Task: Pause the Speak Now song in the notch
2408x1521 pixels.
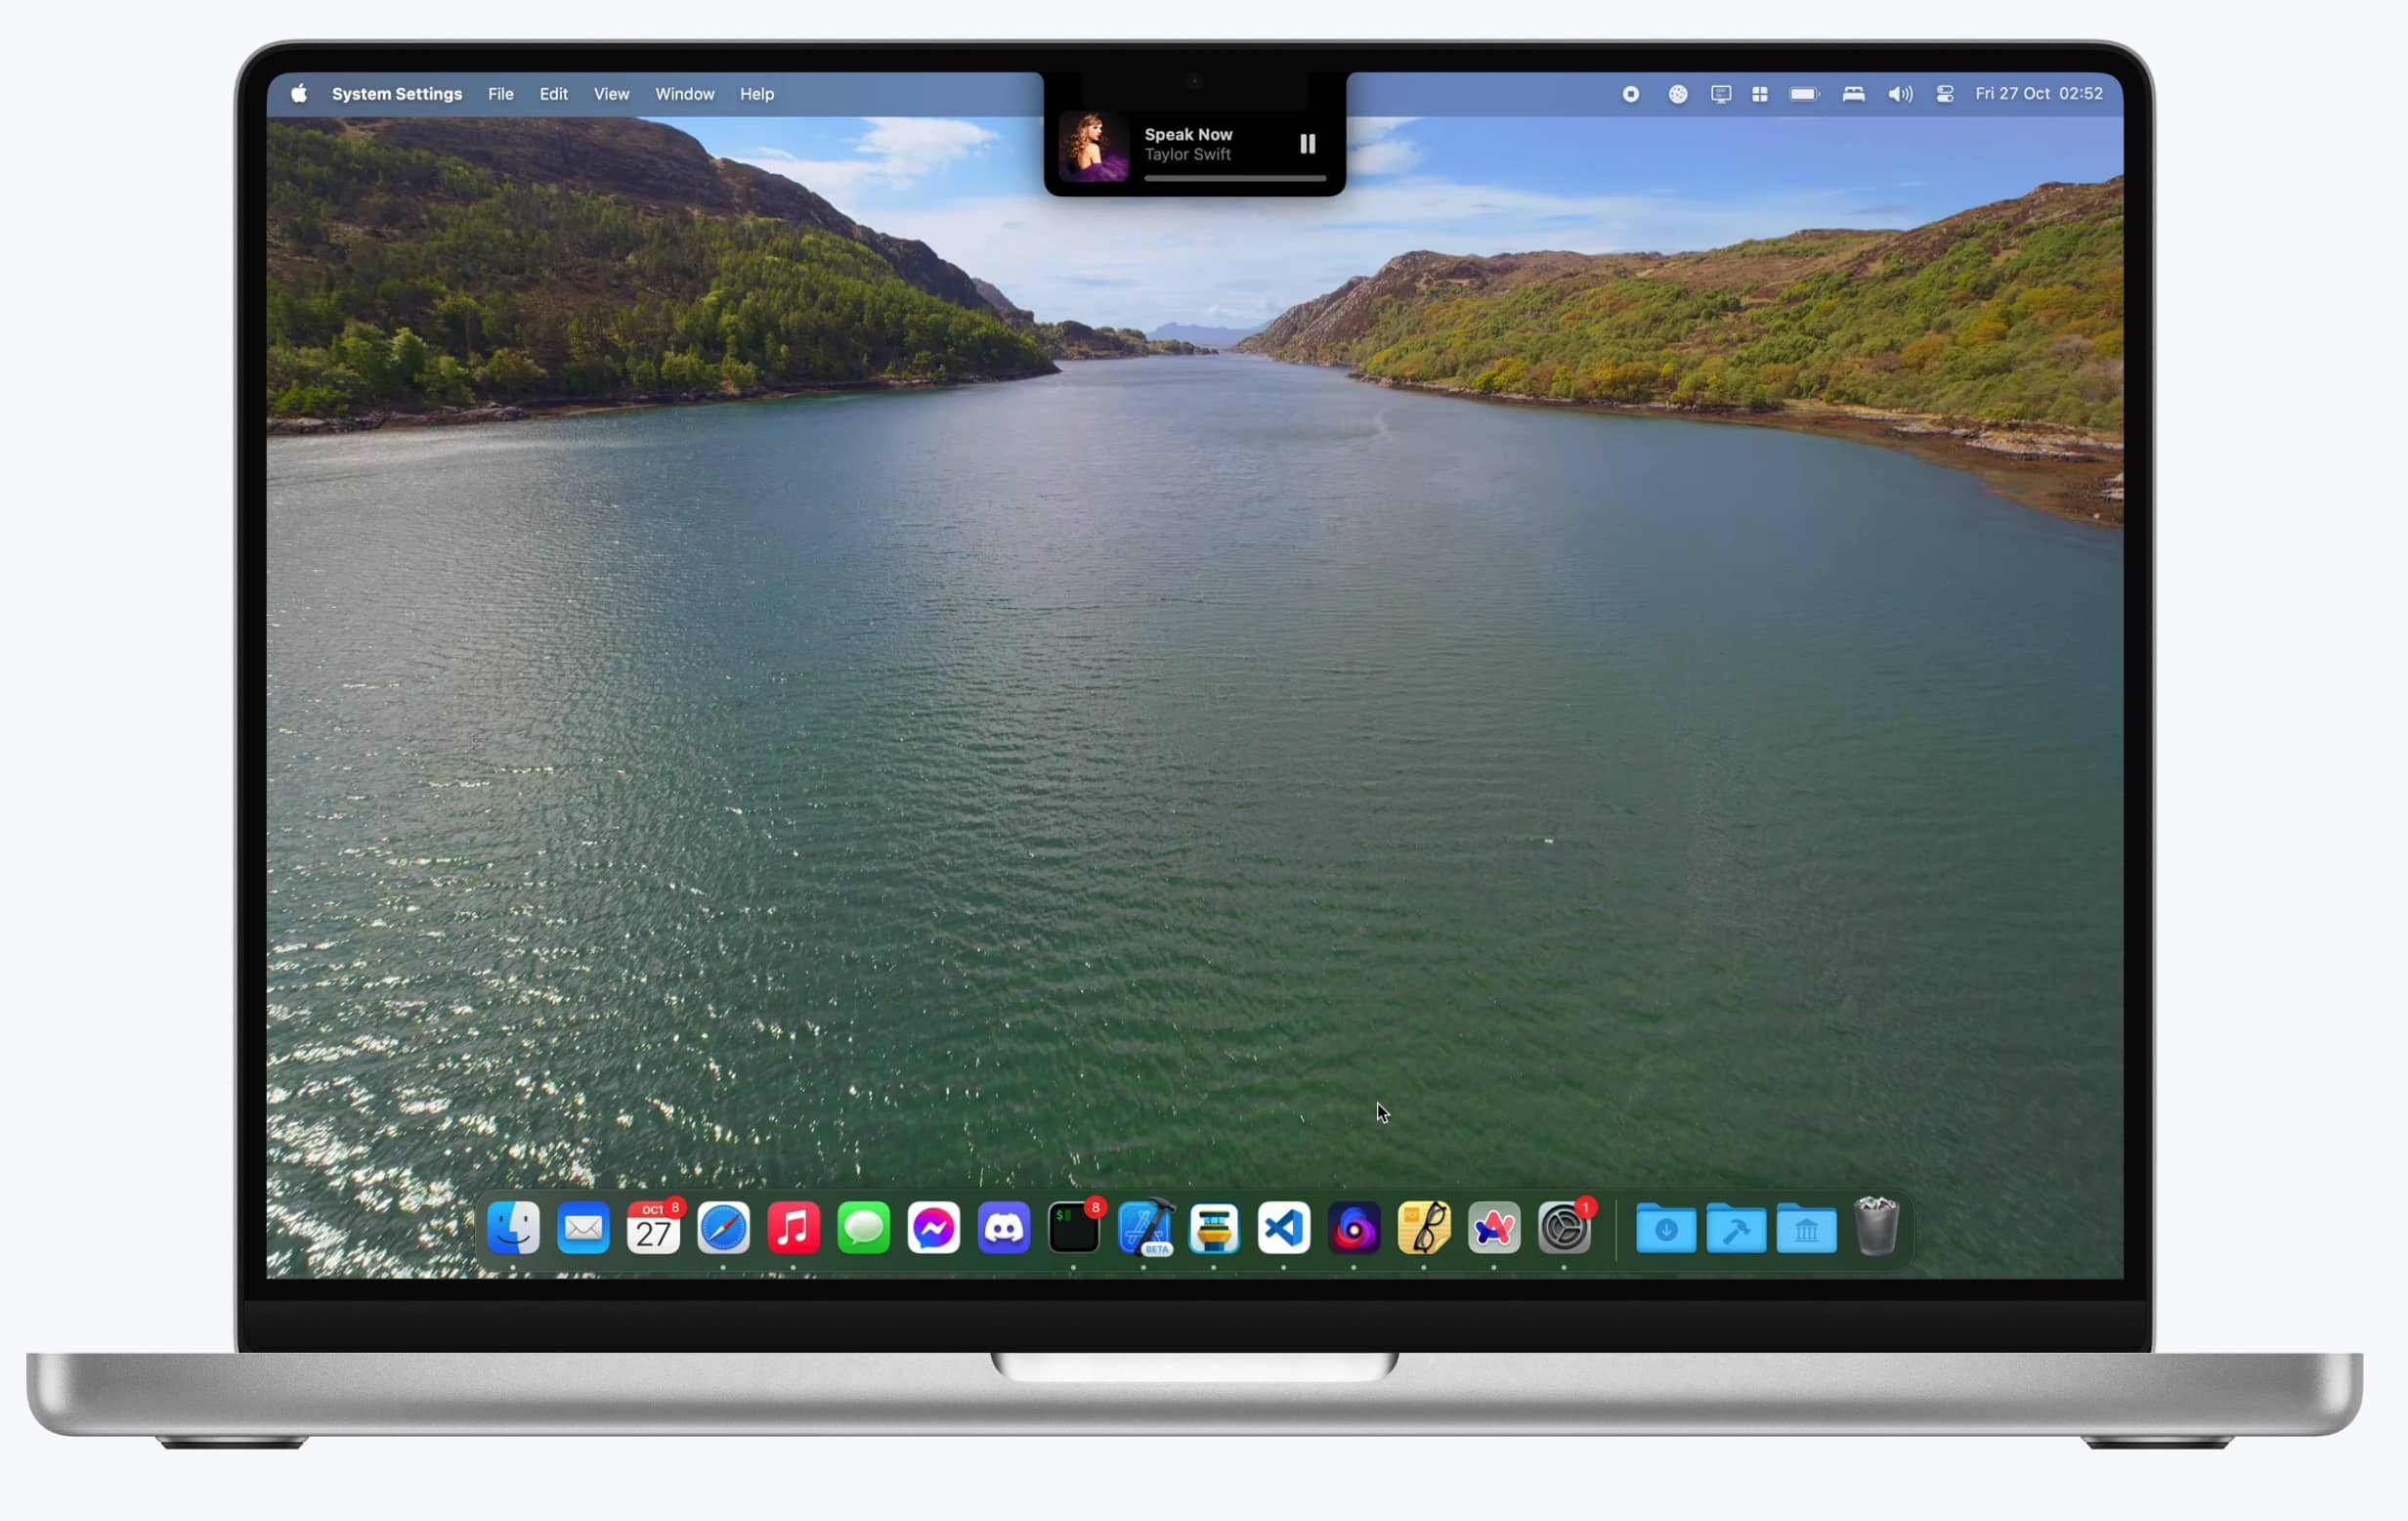Action: click(1307, 144)
